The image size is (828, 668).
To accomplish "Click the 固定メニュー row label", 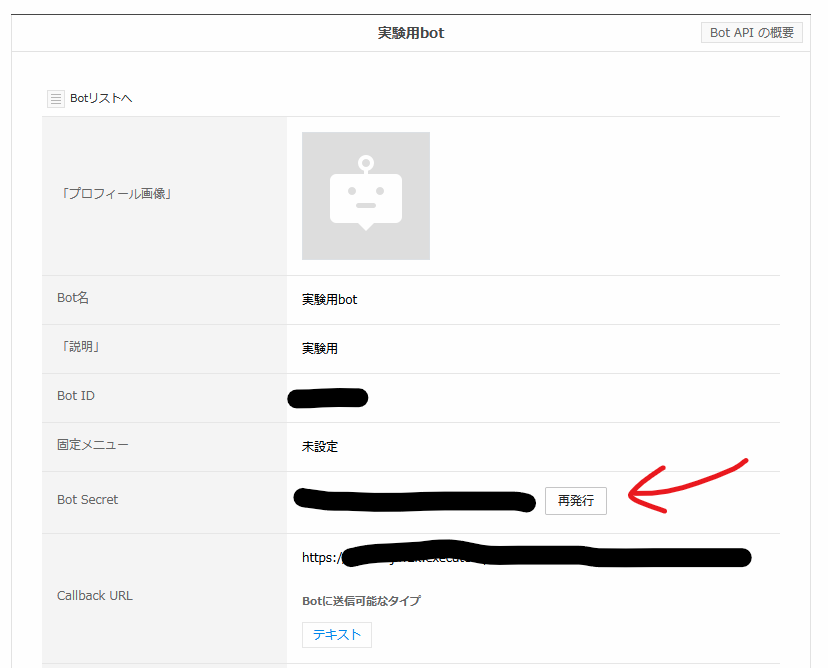I will [x=93, y=445].
